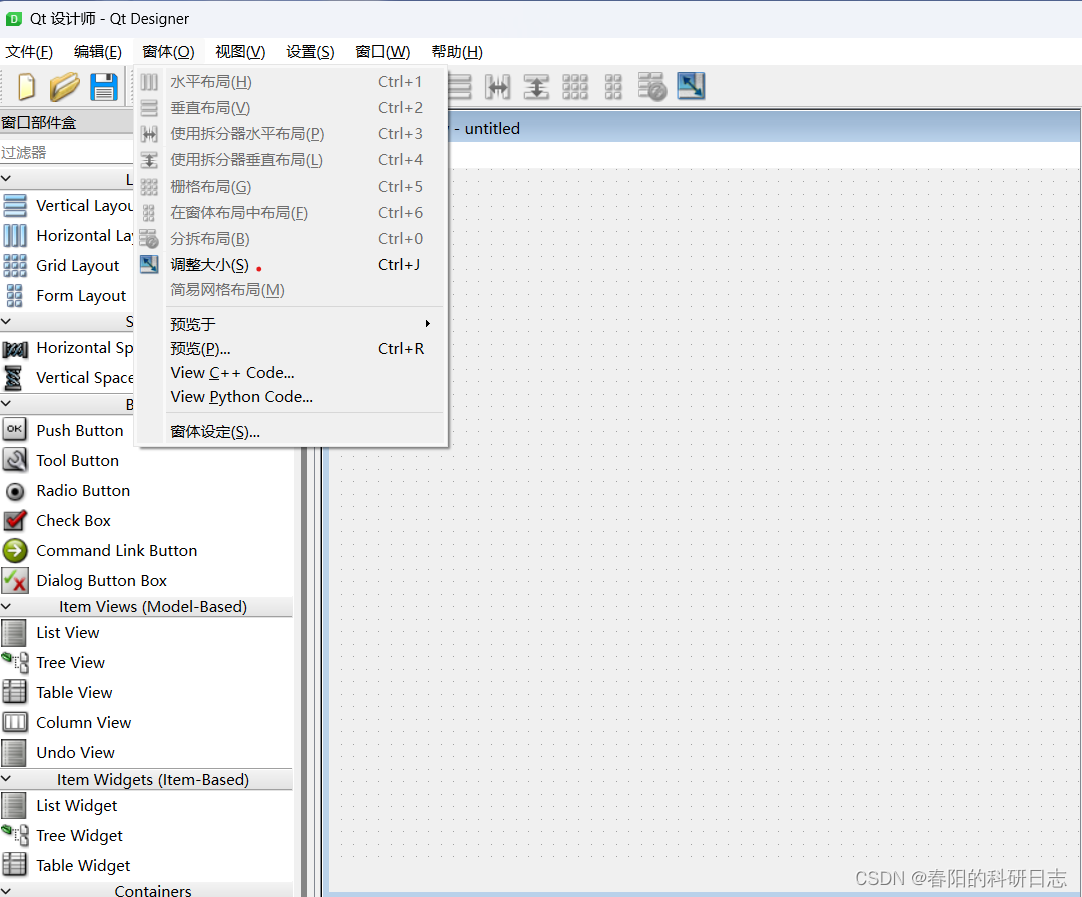The height and width of the screenshot is (897, 1082).
Task: Select the Table Widget icon
Action: click(x=15, y=865)
